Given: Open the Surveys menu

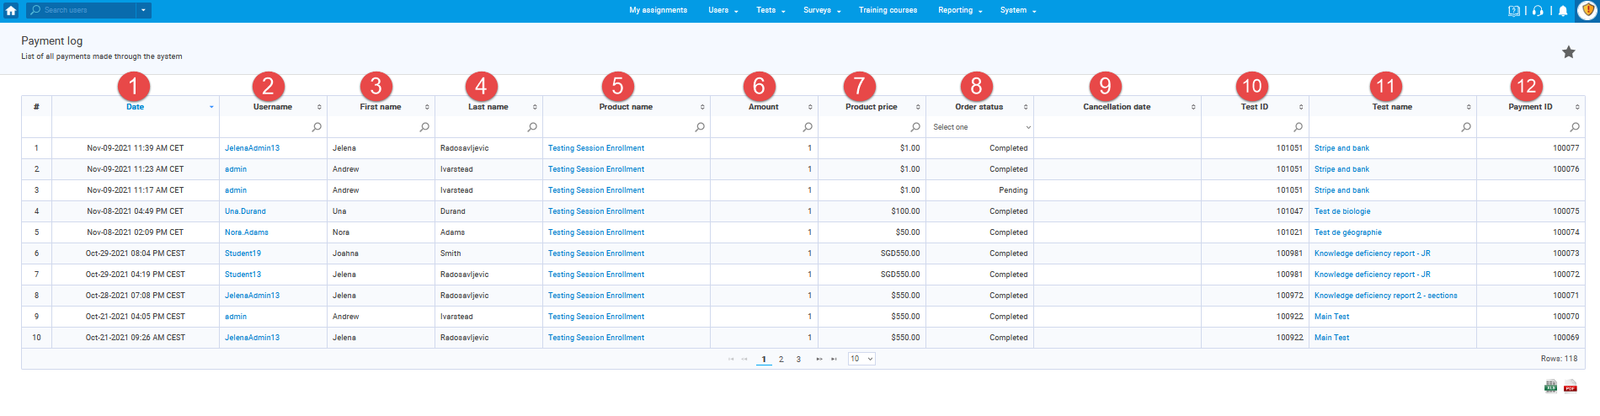Looking at the screenshot, I should tap(821, 10).
